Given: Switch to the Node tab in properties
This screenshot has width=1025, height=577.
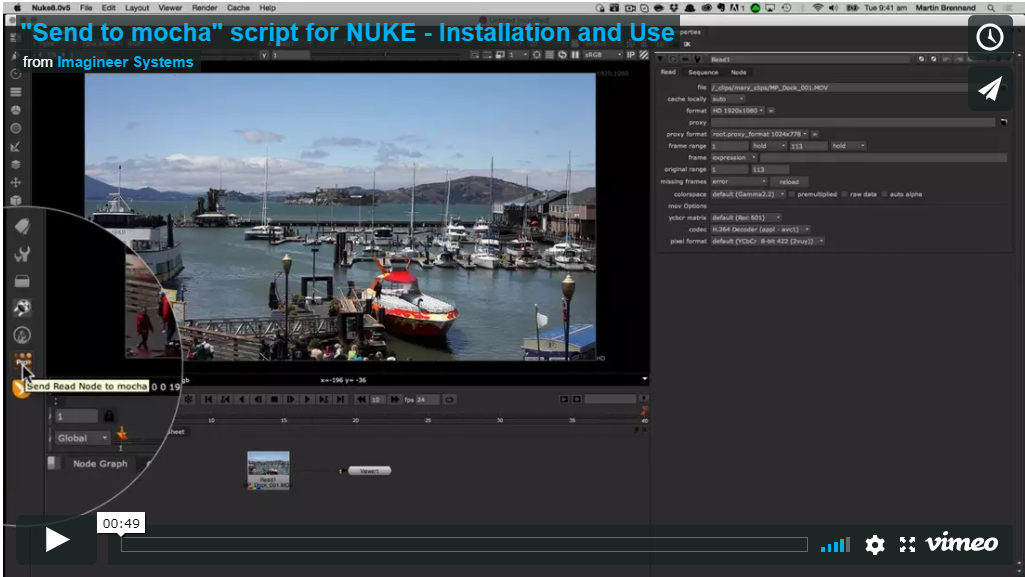Looking at the screenshot, I should click(x=739, y=73).
